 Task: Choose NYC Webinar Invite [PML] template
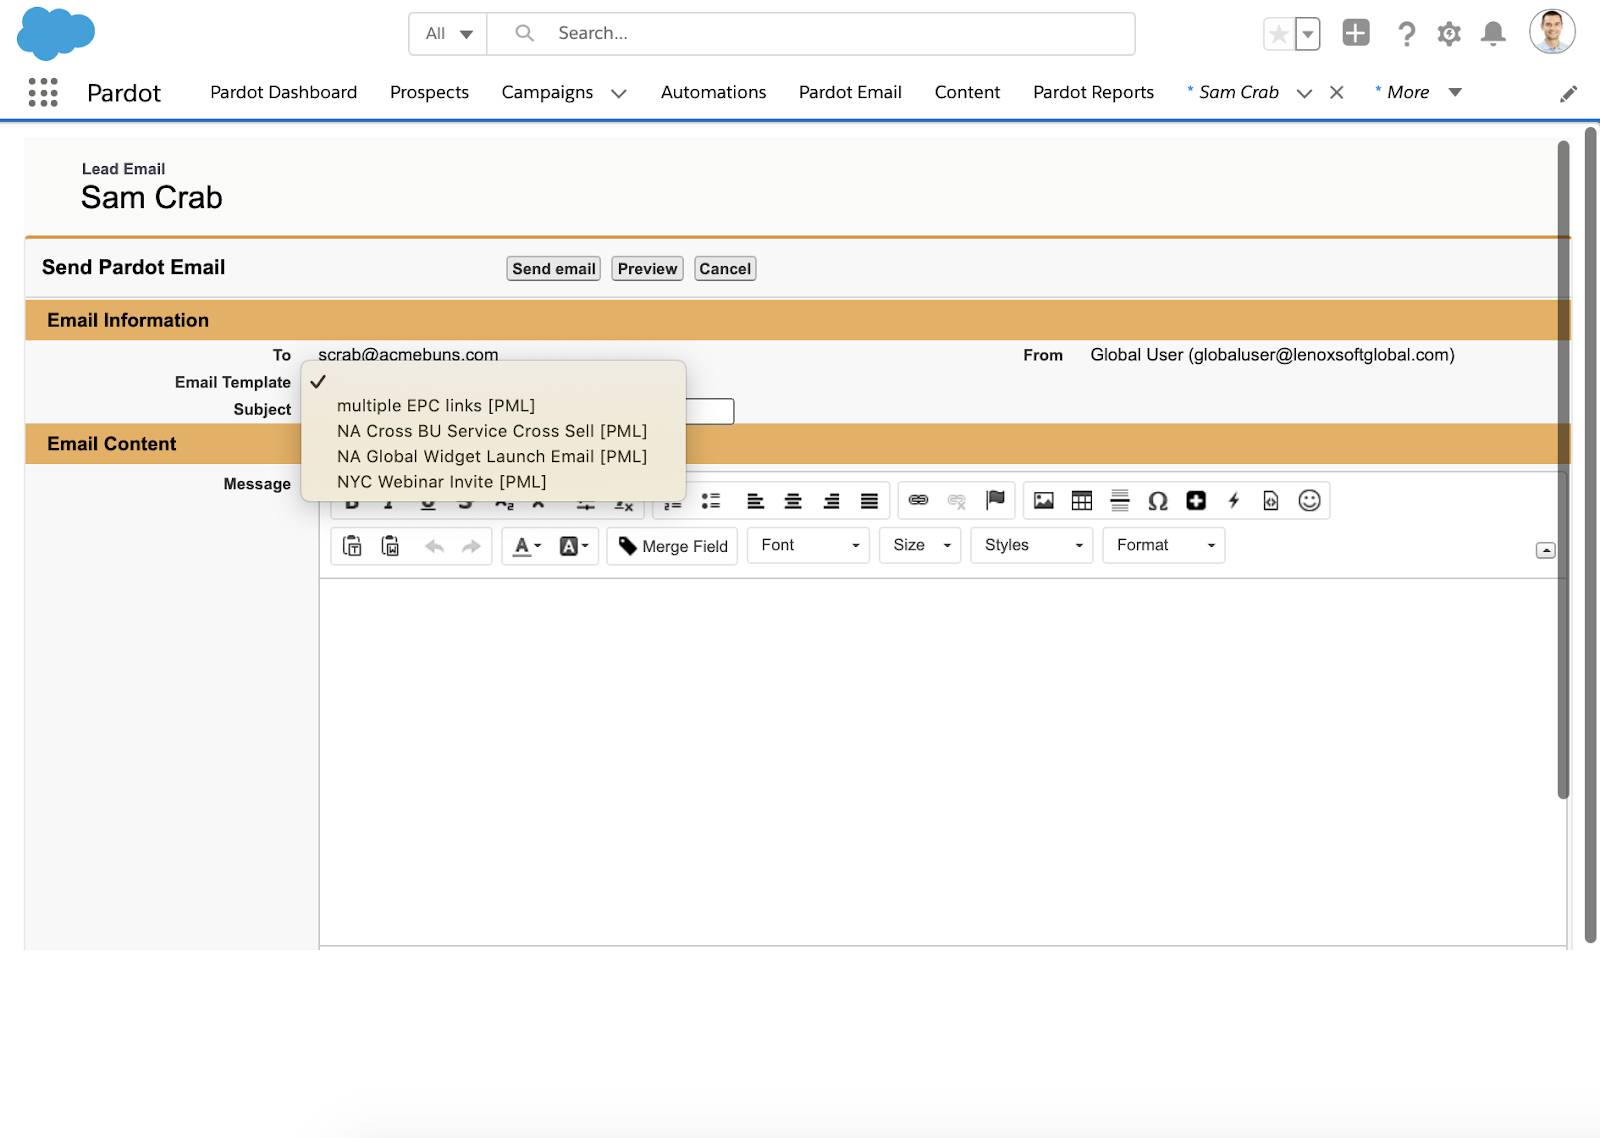click(493, 481)
